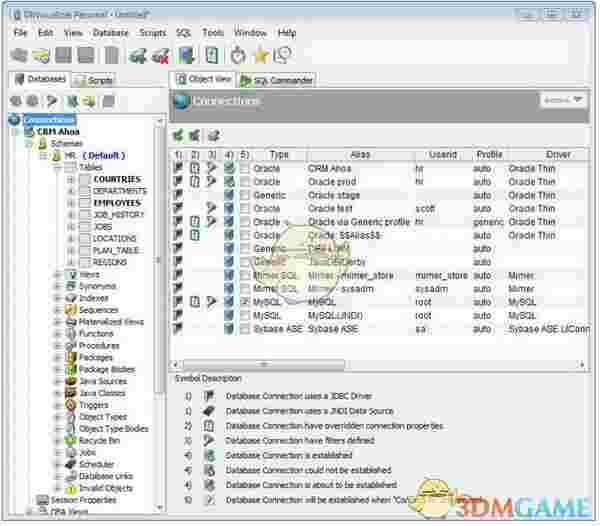The height and width of the screenshot is (526, 600).
Task: Uncheck the checkbox in the MySQL root row
Action: [245, 302]
